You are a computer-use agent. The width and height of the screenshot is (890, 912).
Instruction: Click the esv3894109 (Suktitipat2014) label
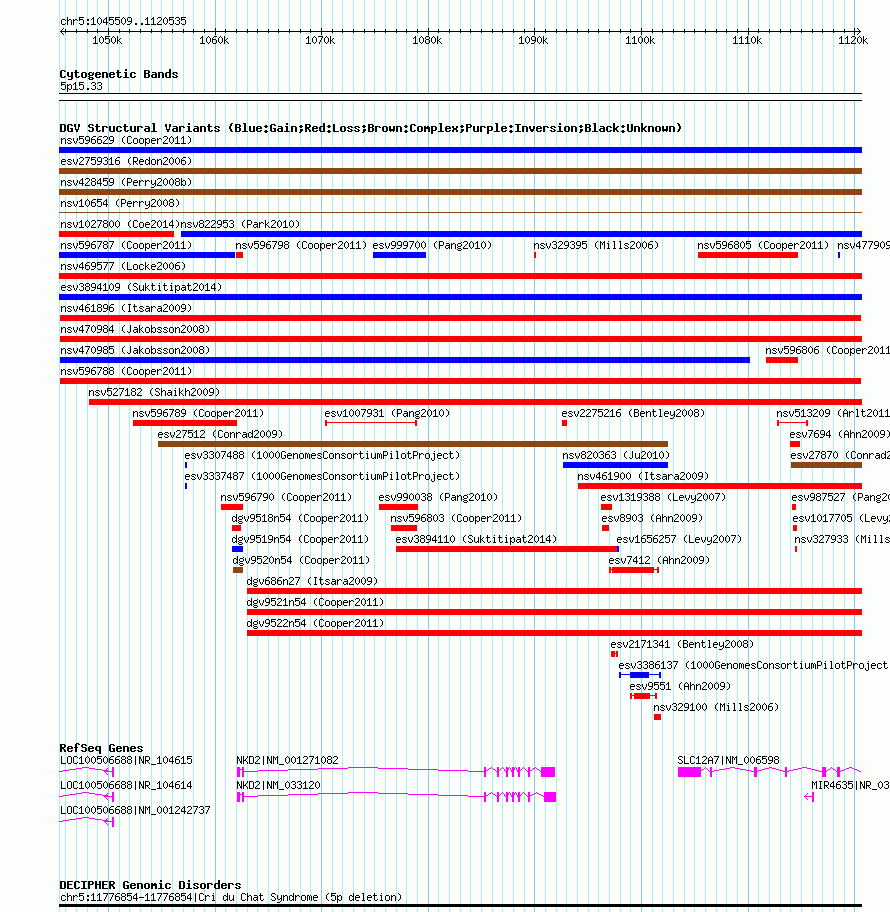(141, 287)
